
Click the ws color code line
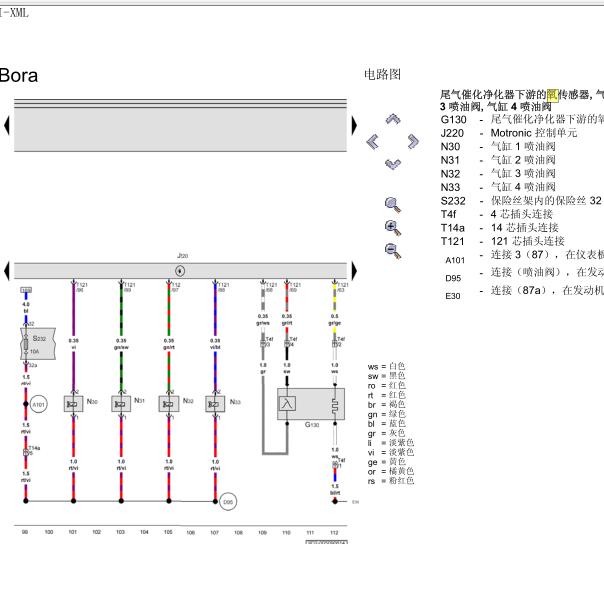(386, 366)
